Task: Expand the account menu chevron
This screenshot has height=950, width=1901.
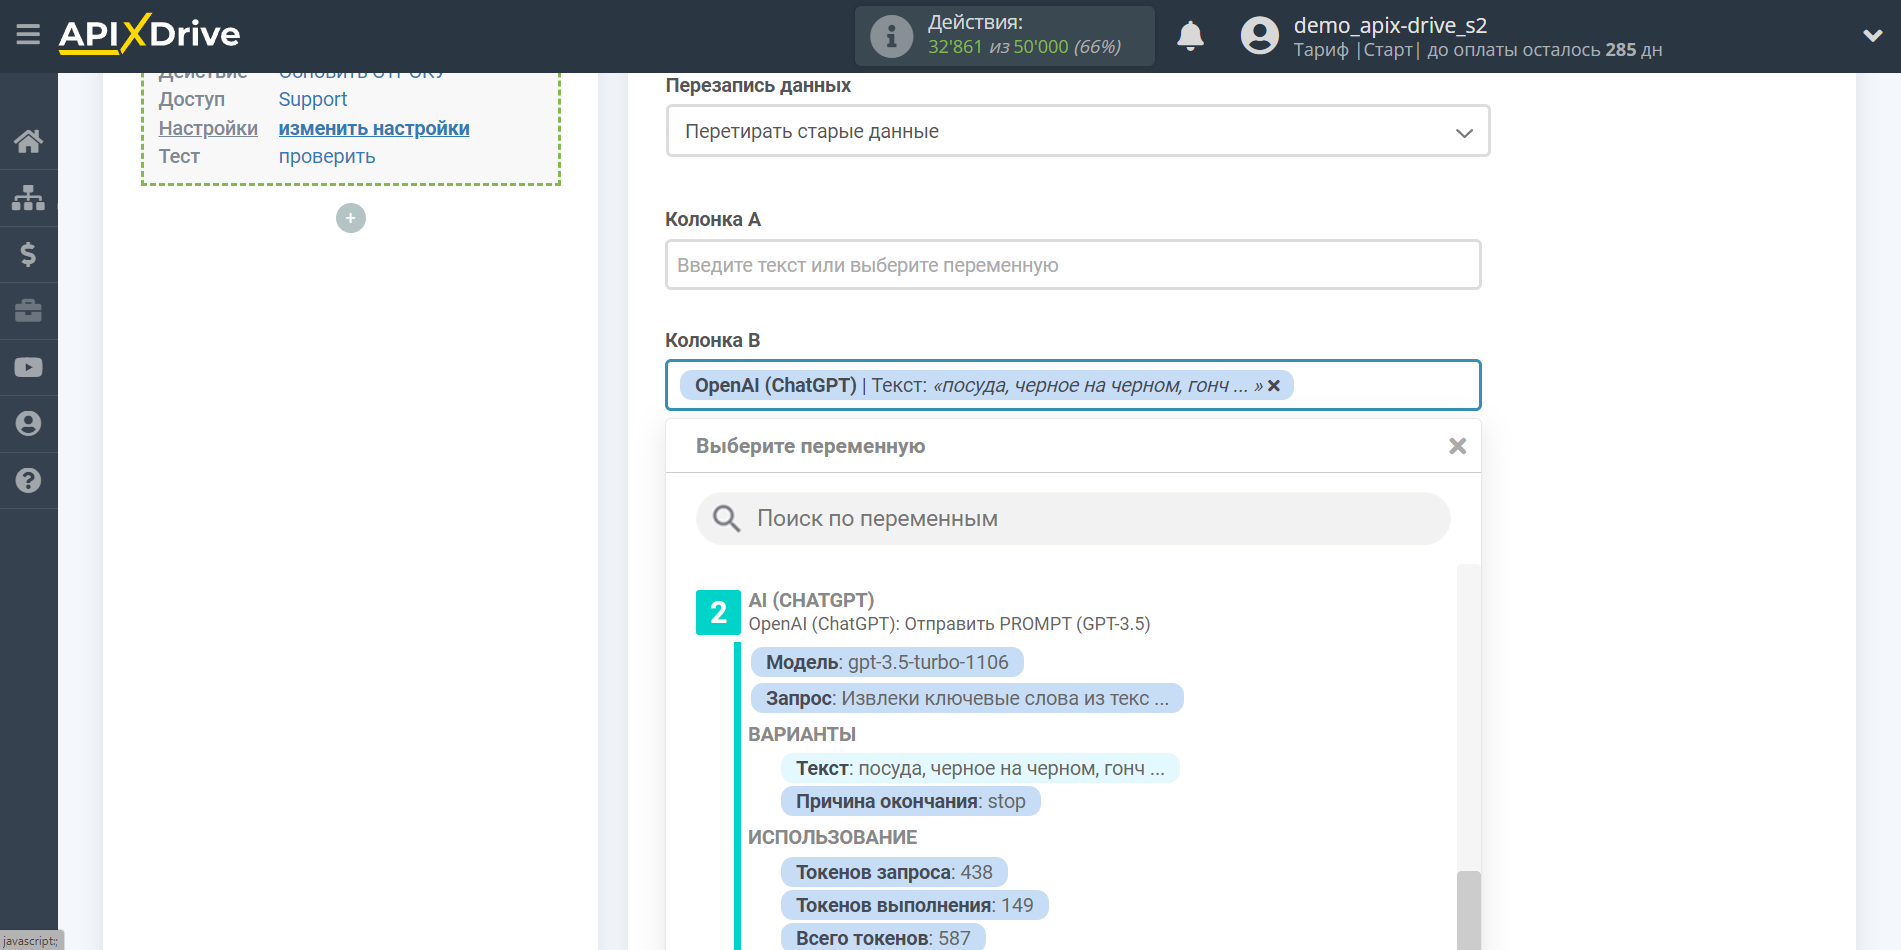Action: tap(1872, 36)
